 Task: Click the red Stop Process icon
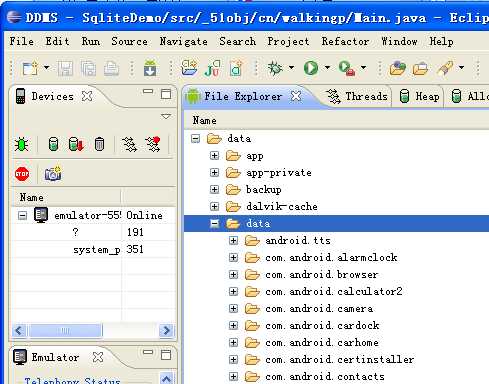22,174
